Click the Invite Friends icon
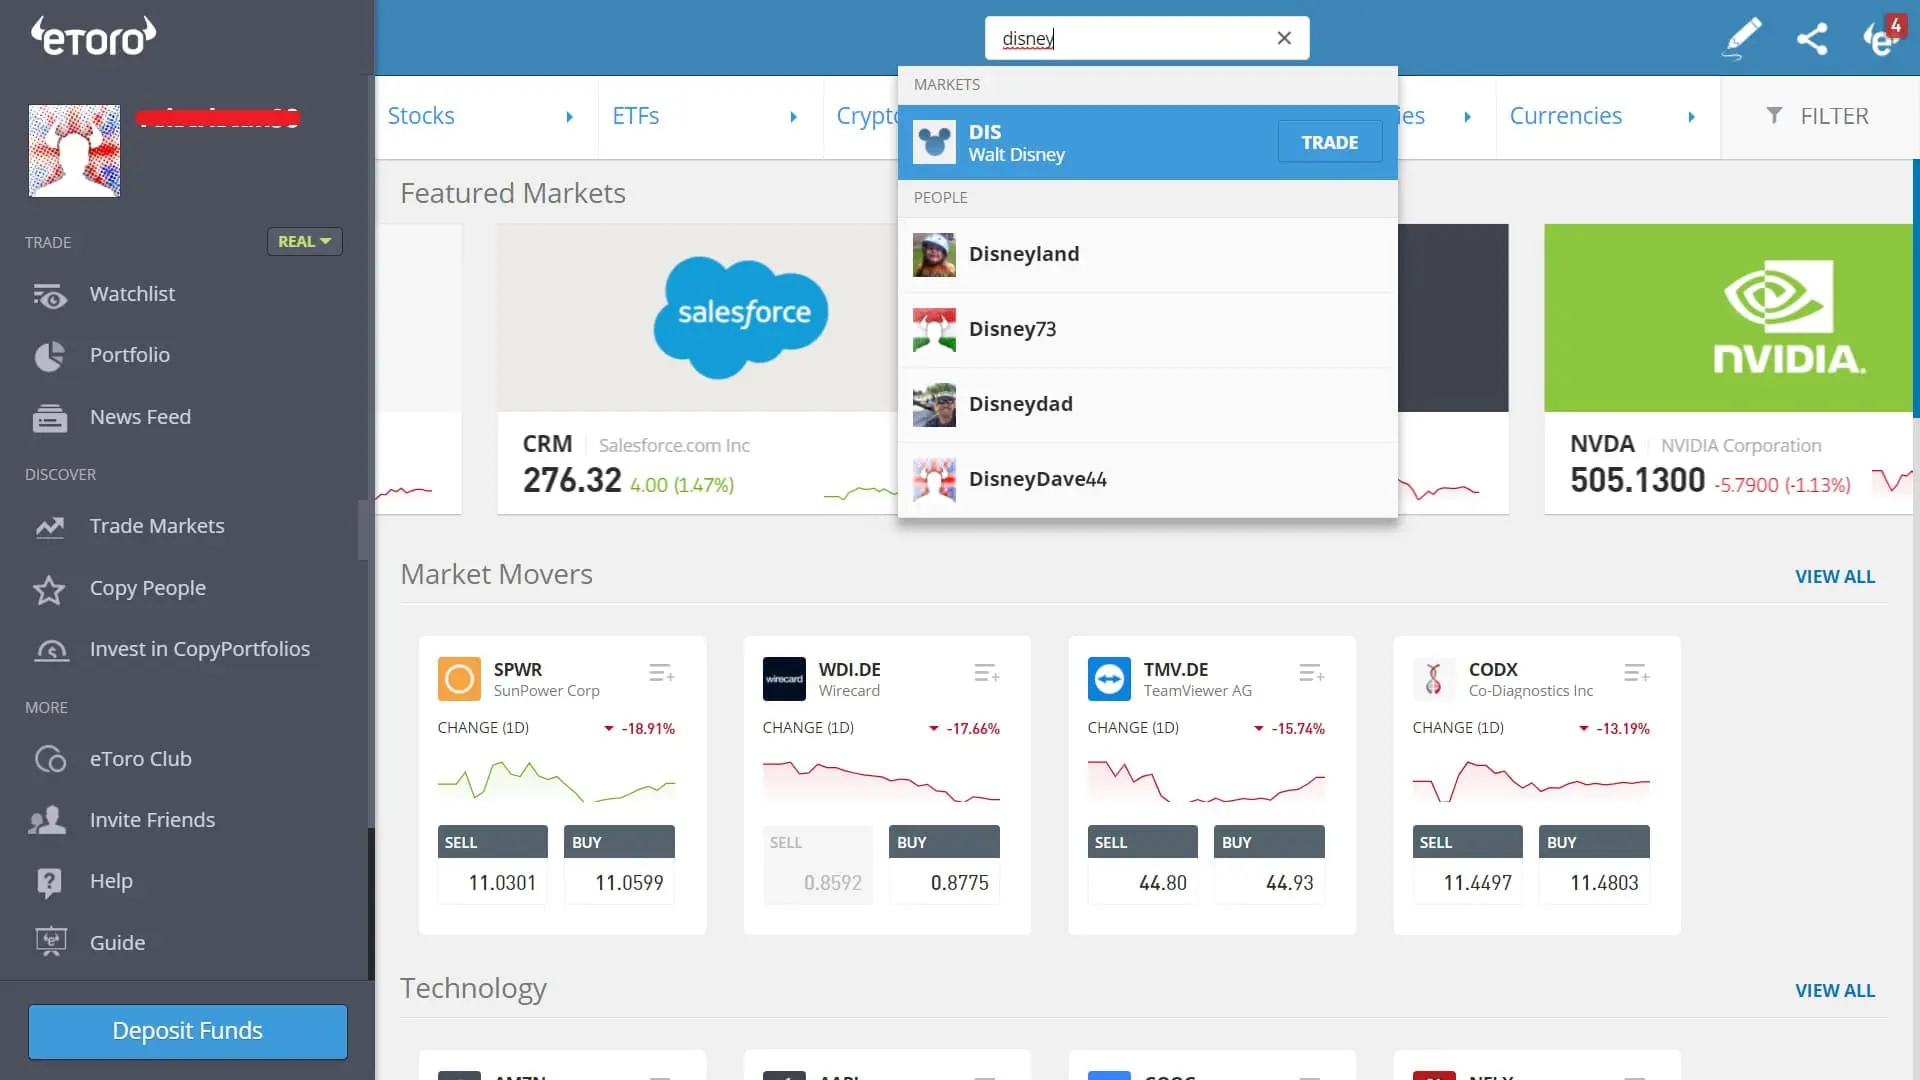 point(48,821)
